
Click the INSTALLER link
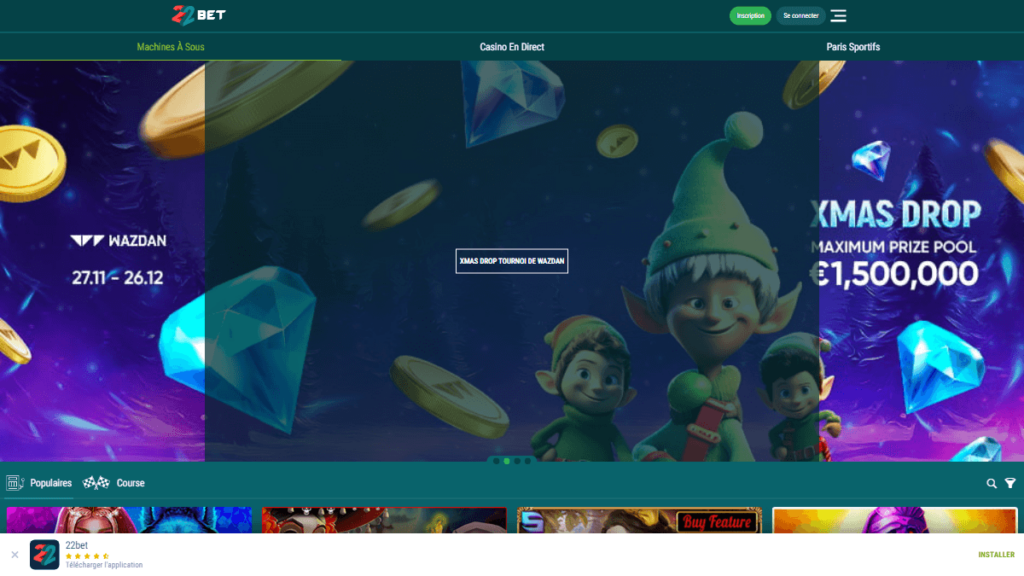coord(996,554)
